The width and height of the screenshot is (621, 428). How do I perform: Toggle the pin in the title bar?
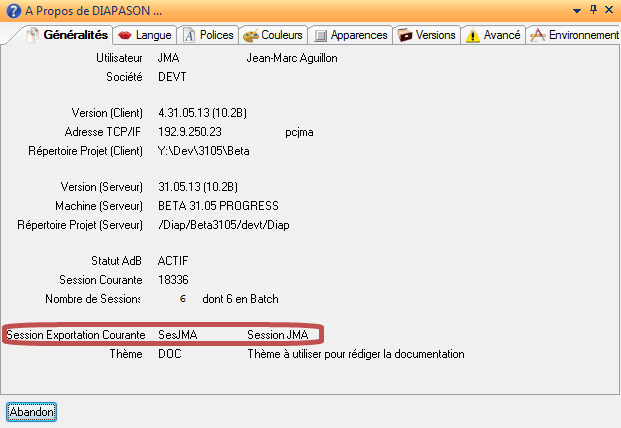pos(593,9)
